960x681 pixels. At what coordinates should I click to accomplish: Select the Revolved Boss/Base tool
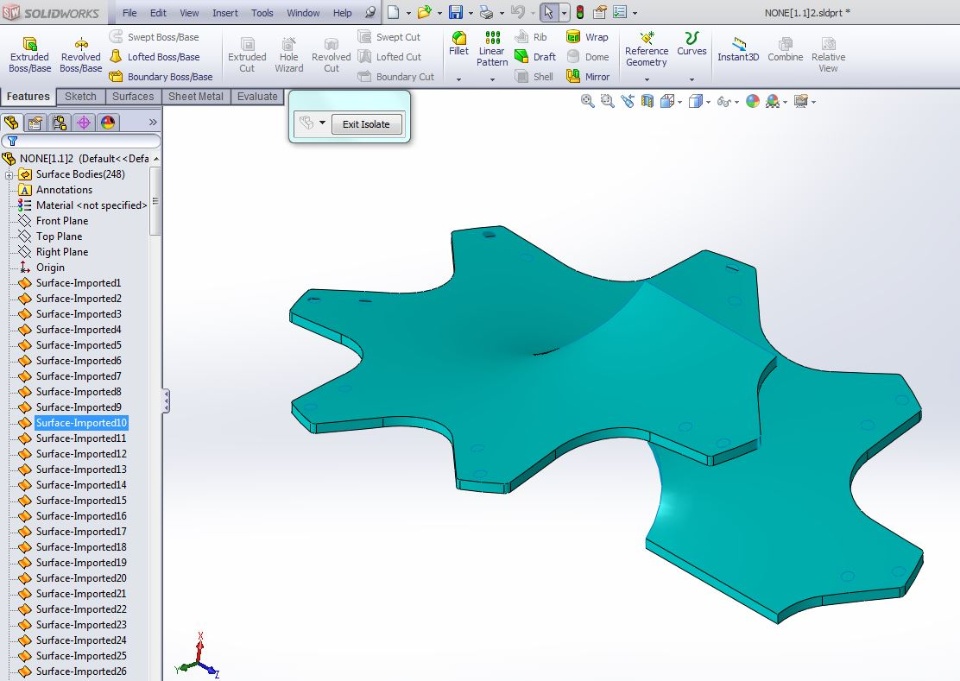click(80, 55)
